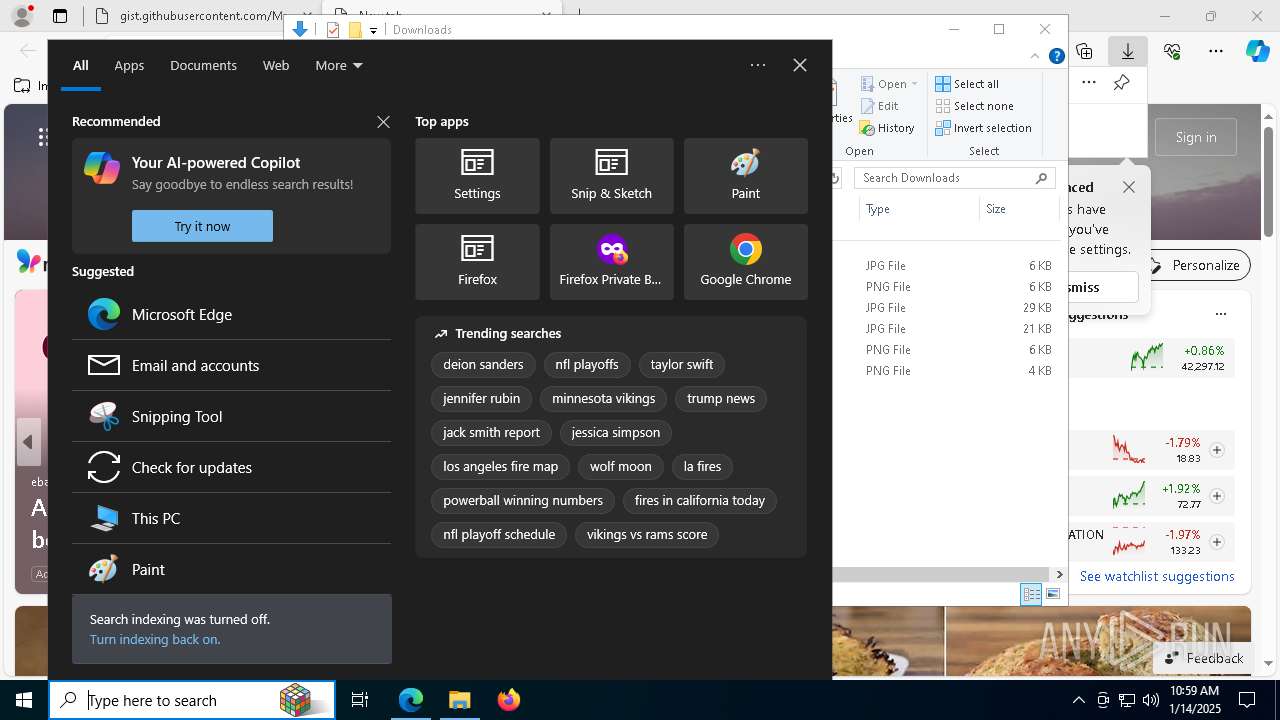Search trending los angeles fire map

[501, 467]
